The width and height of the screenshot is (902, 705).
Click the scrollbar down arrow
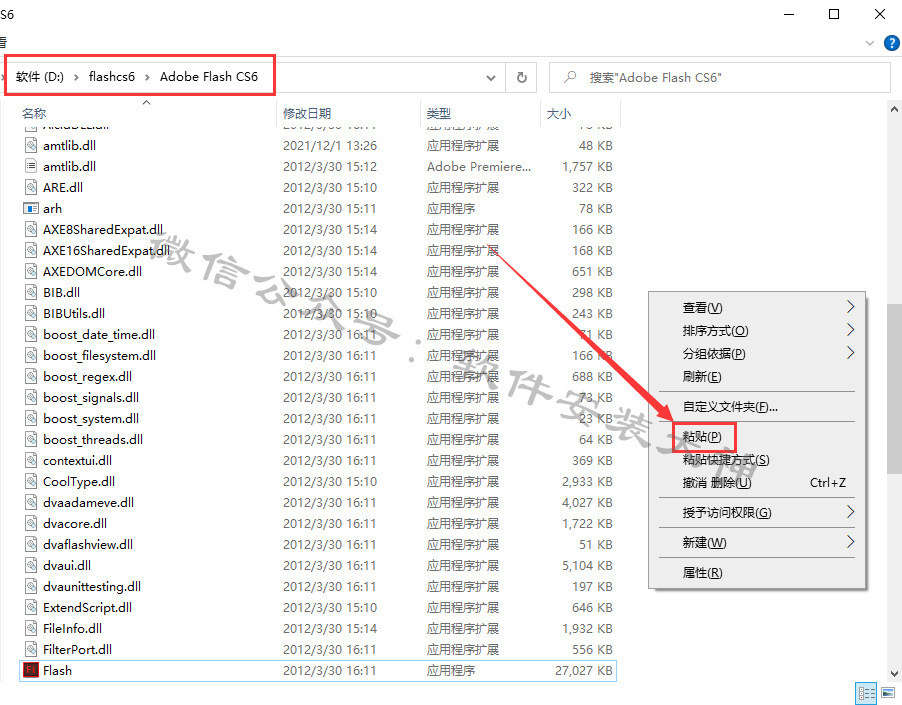pos(895,674)
